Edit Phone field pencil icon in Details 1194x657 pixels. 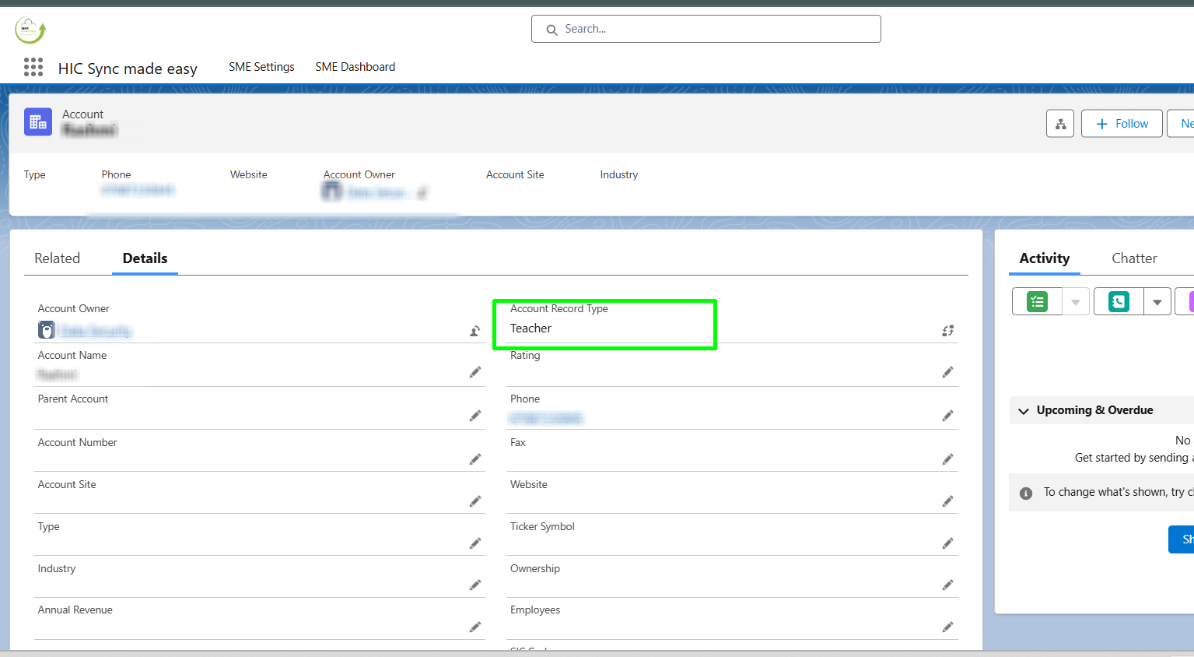point(947,416)
